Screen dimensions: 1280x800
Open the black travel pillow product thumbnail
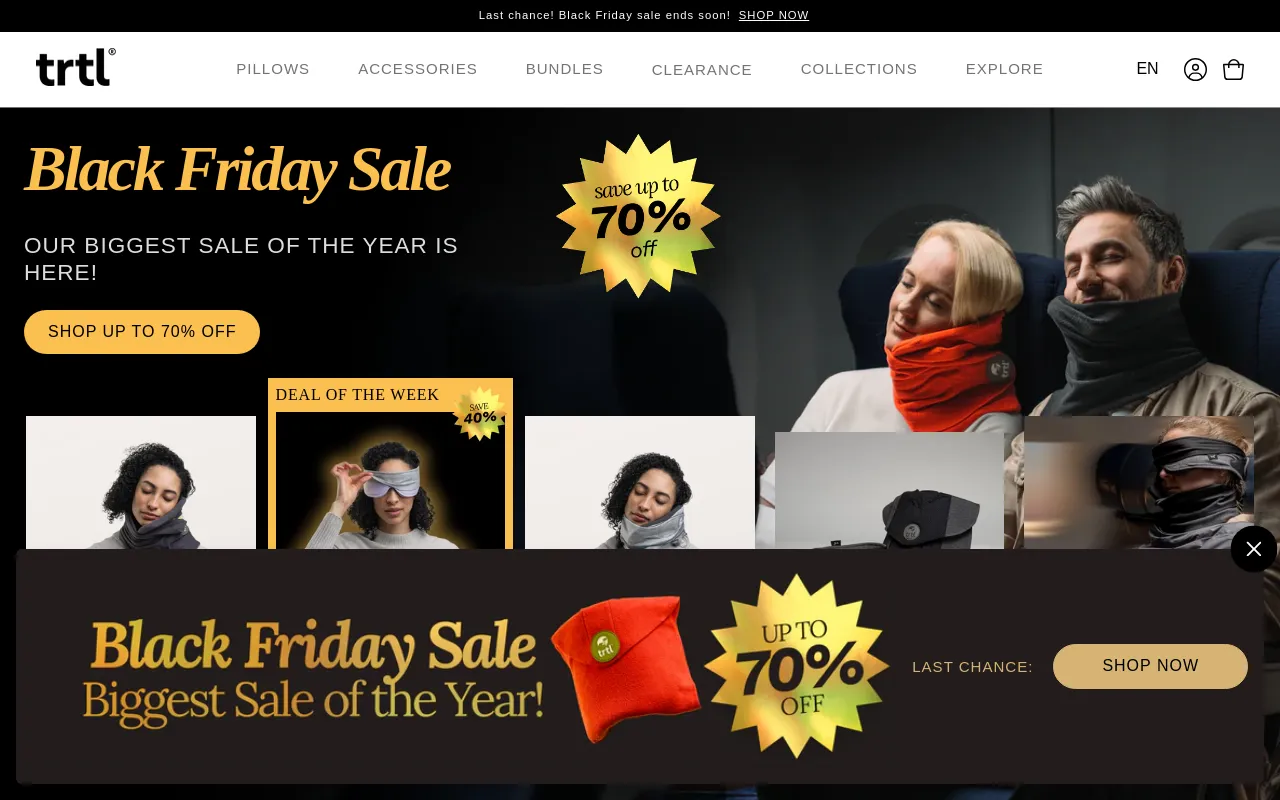(x=889, y=491)
